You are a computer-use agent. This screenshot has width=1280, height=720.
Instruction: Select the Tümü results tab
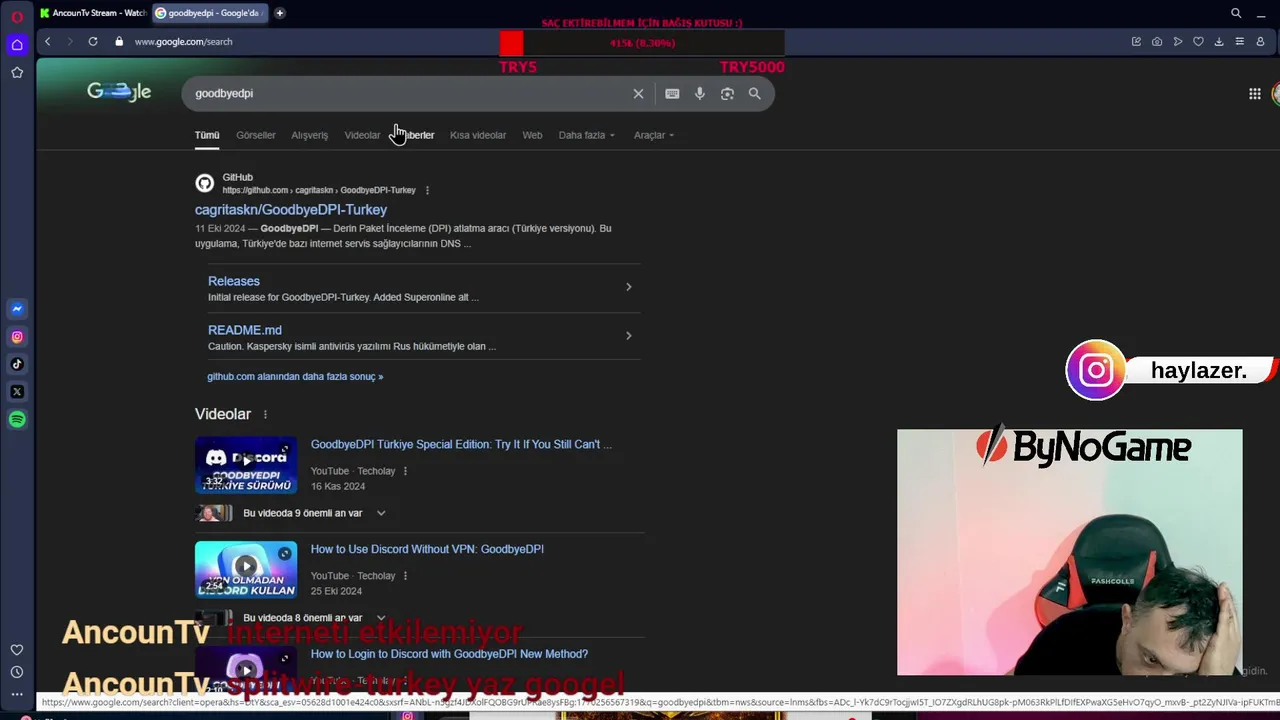coord(207,135)
